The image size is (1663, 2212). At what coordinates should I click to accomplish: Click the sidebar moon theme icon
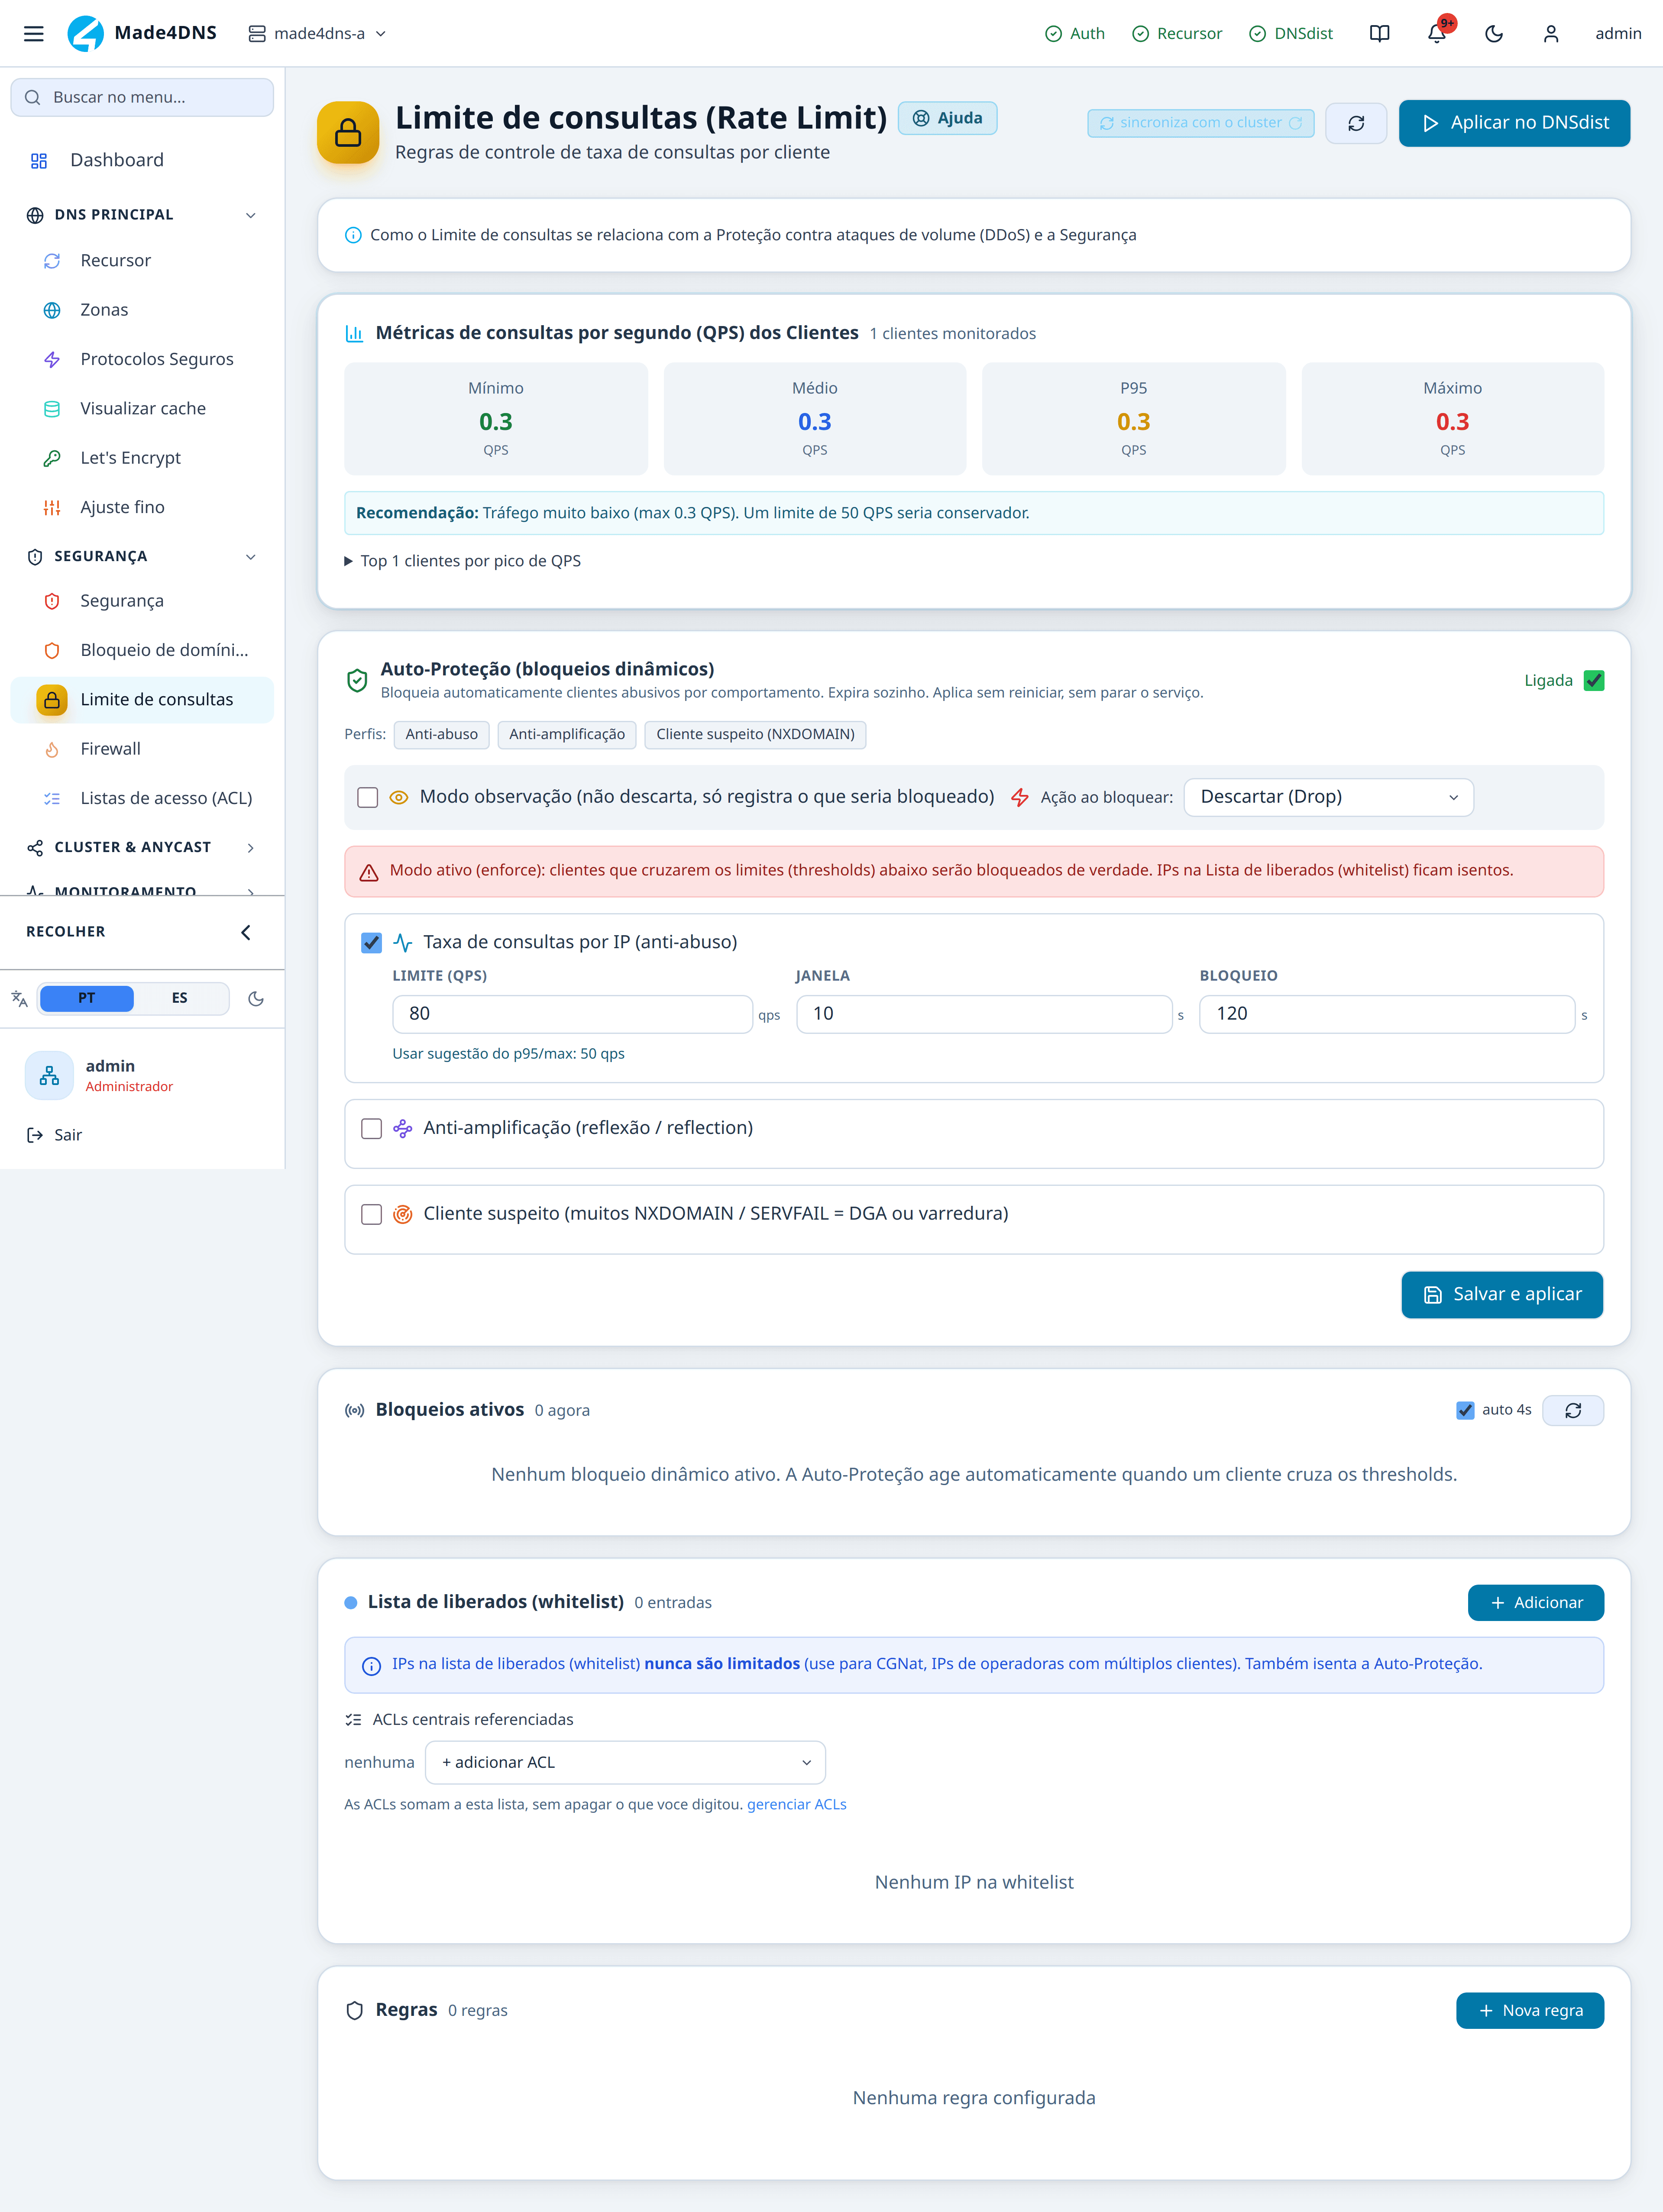pyautogui.click(x=256, y=998)
